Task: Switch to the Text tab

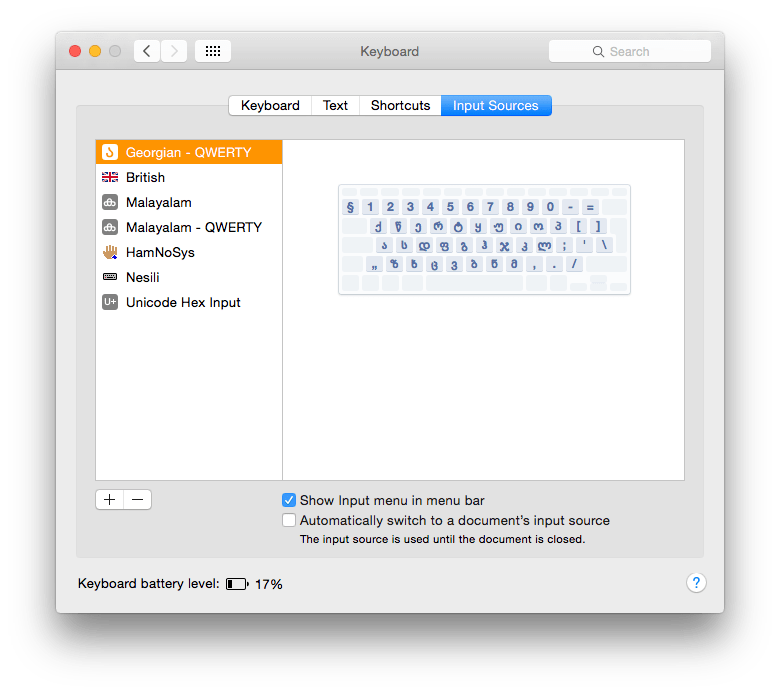Action: [x=335, y=105]
